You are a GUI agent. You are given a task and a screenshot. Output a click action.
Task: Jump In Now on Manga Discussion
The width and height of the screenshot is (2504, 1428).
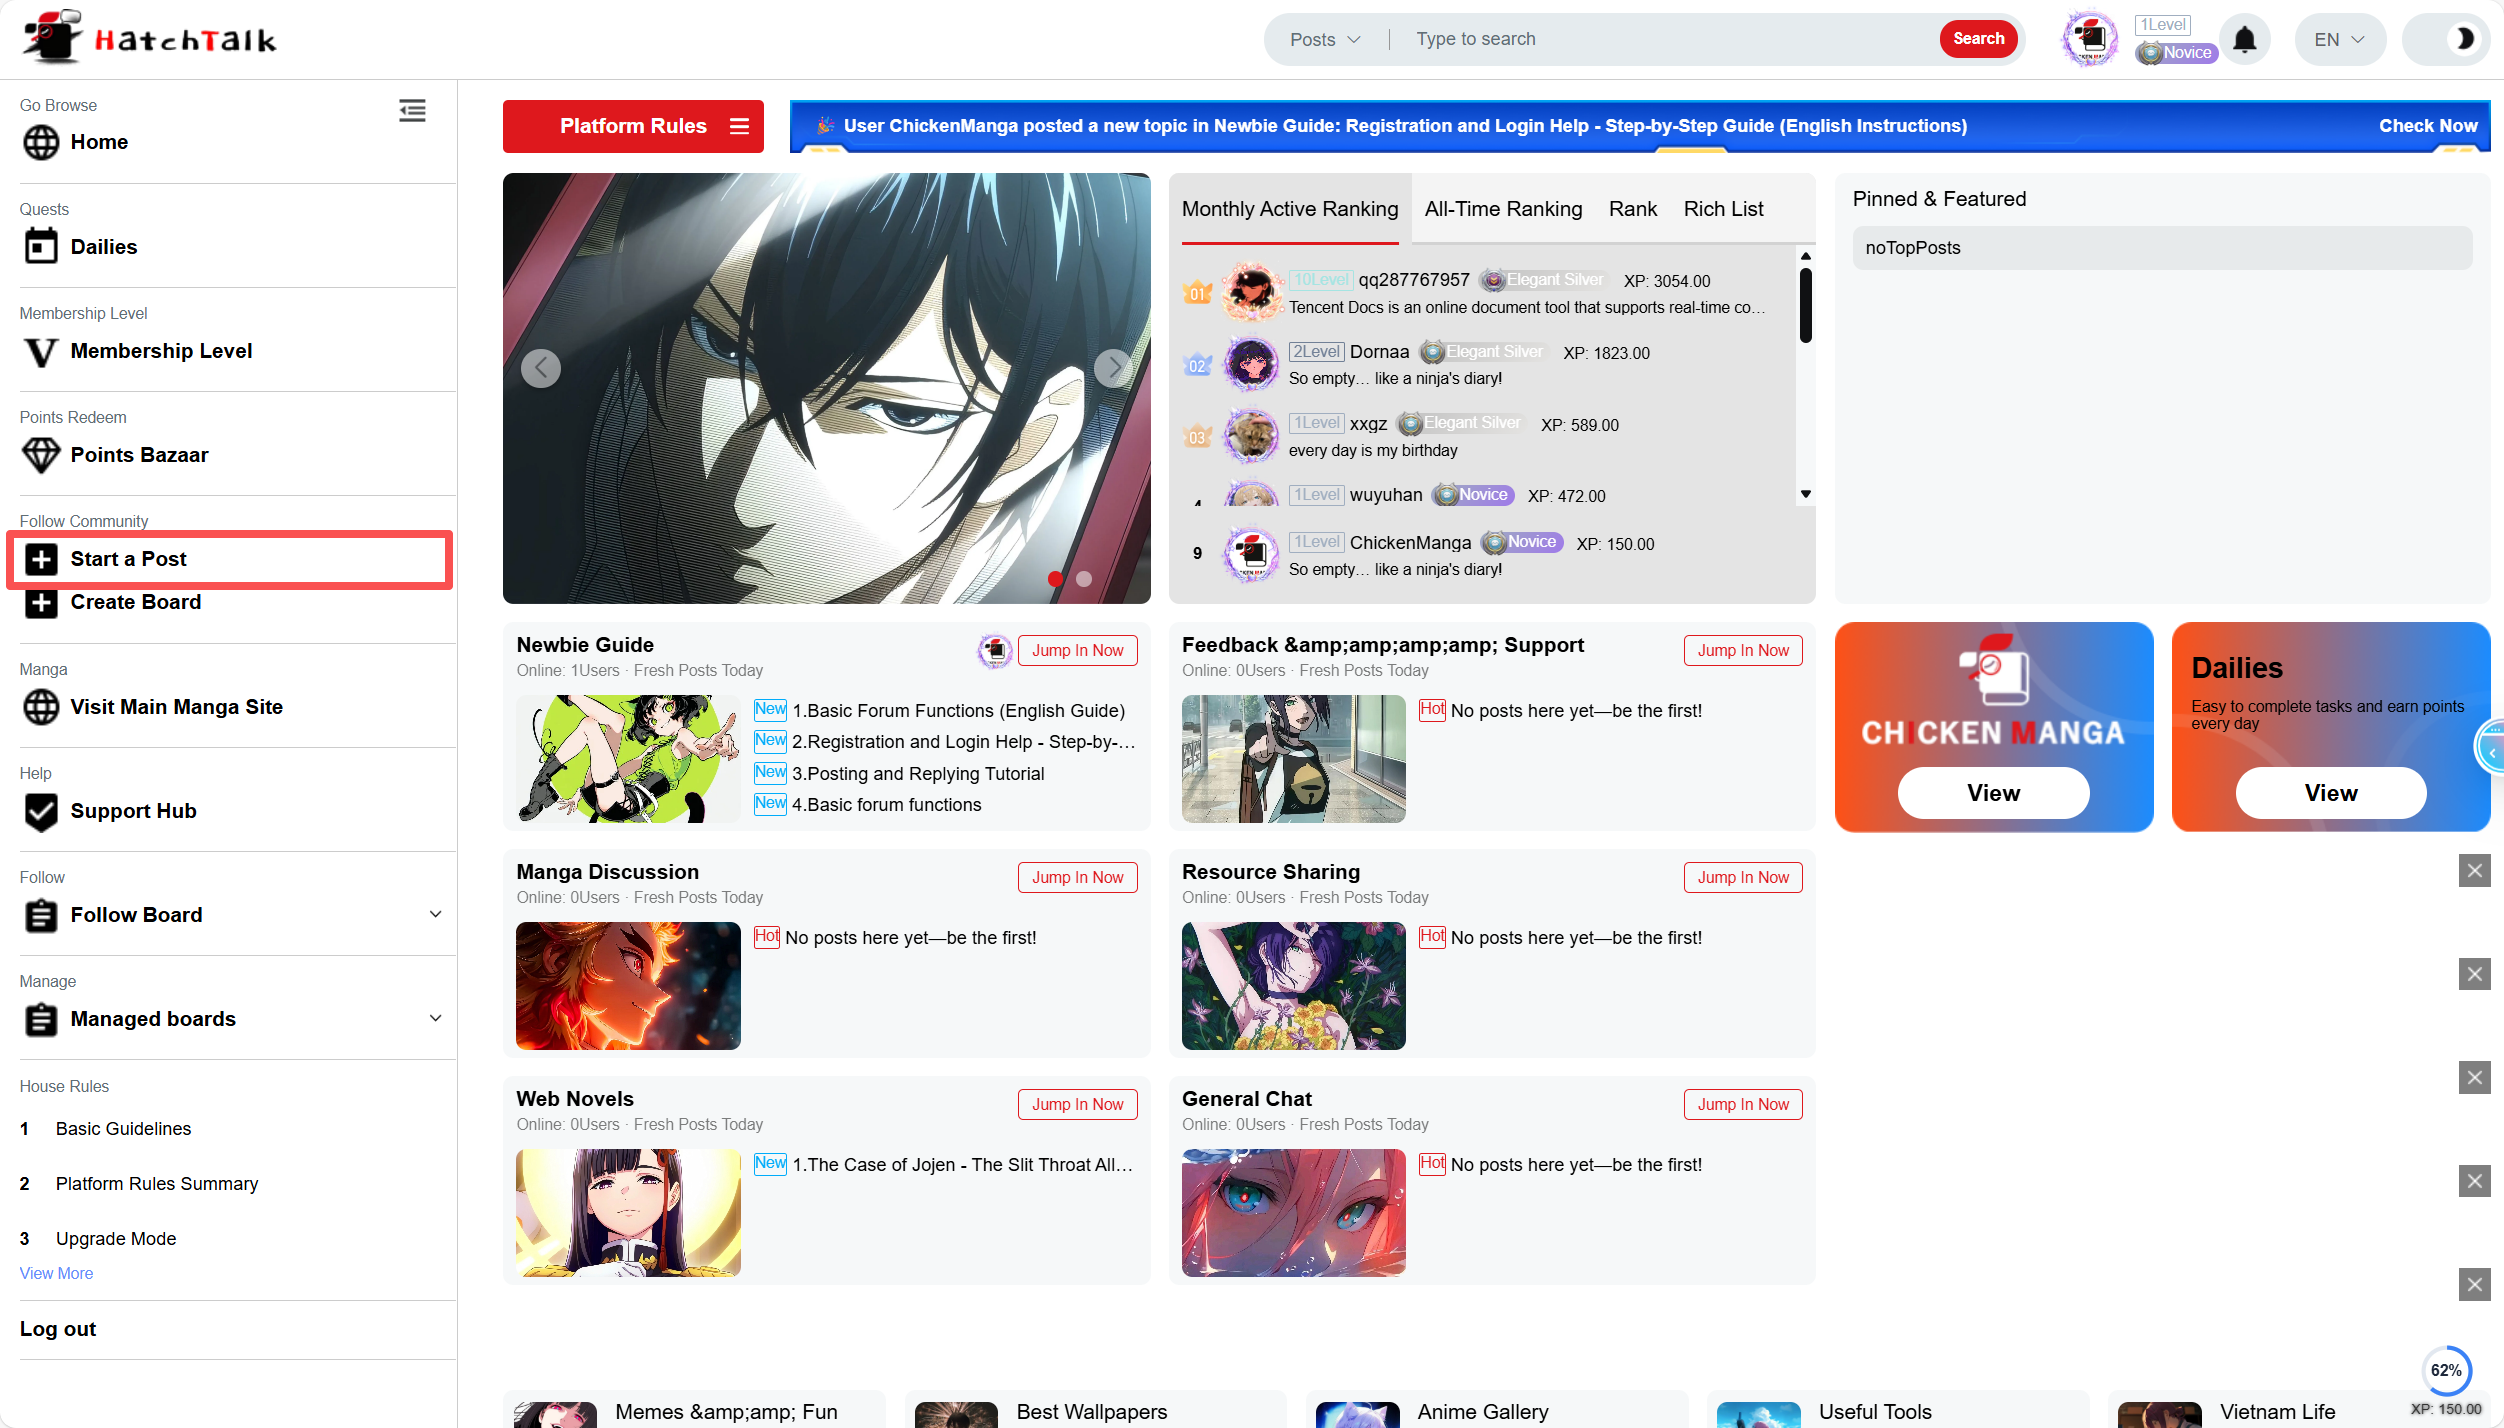click(x=1077, y=877)
